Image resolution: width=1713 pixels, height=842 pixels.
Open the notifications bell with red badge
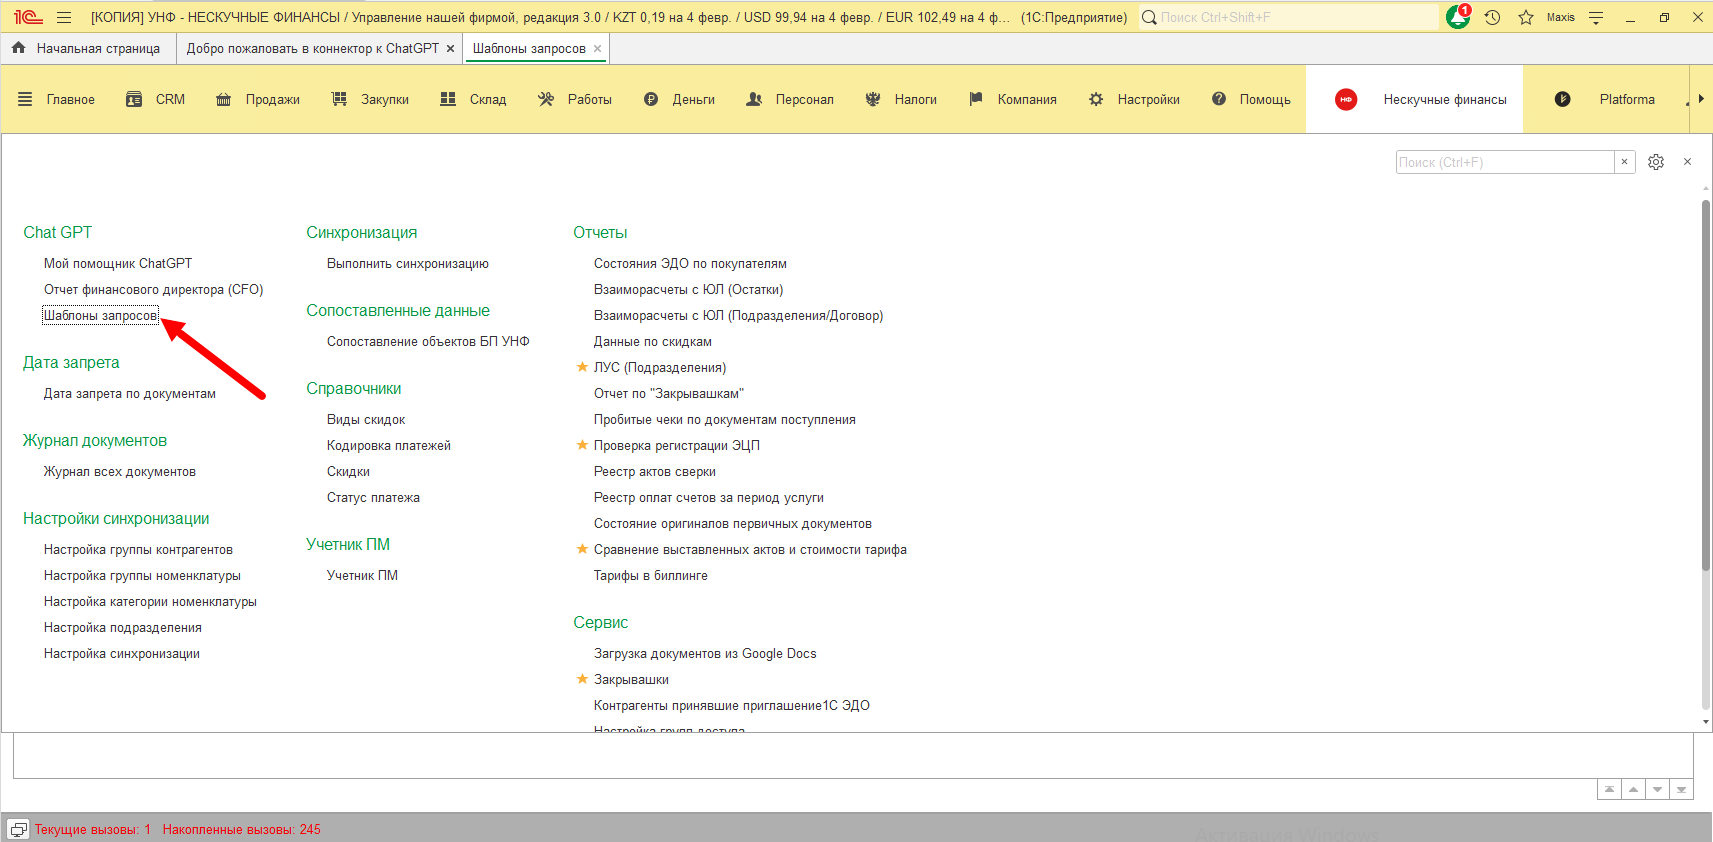click(x=1458, y=17)
